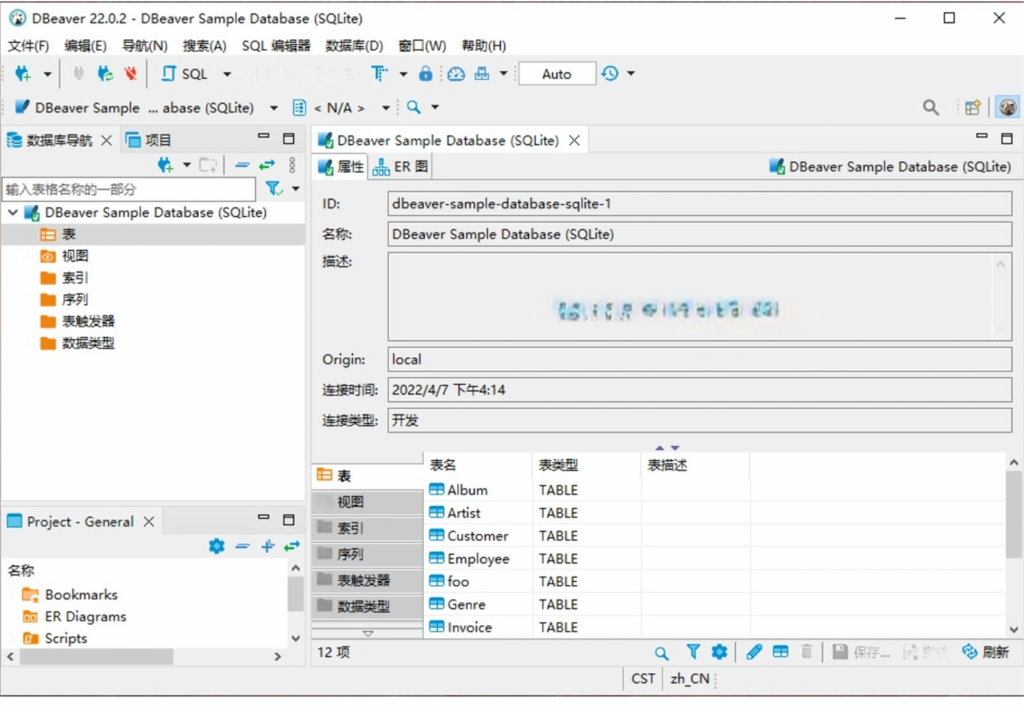Screen dimensions: 1024x708
Task: Click the table name filter input field
Action: point(128,189)
